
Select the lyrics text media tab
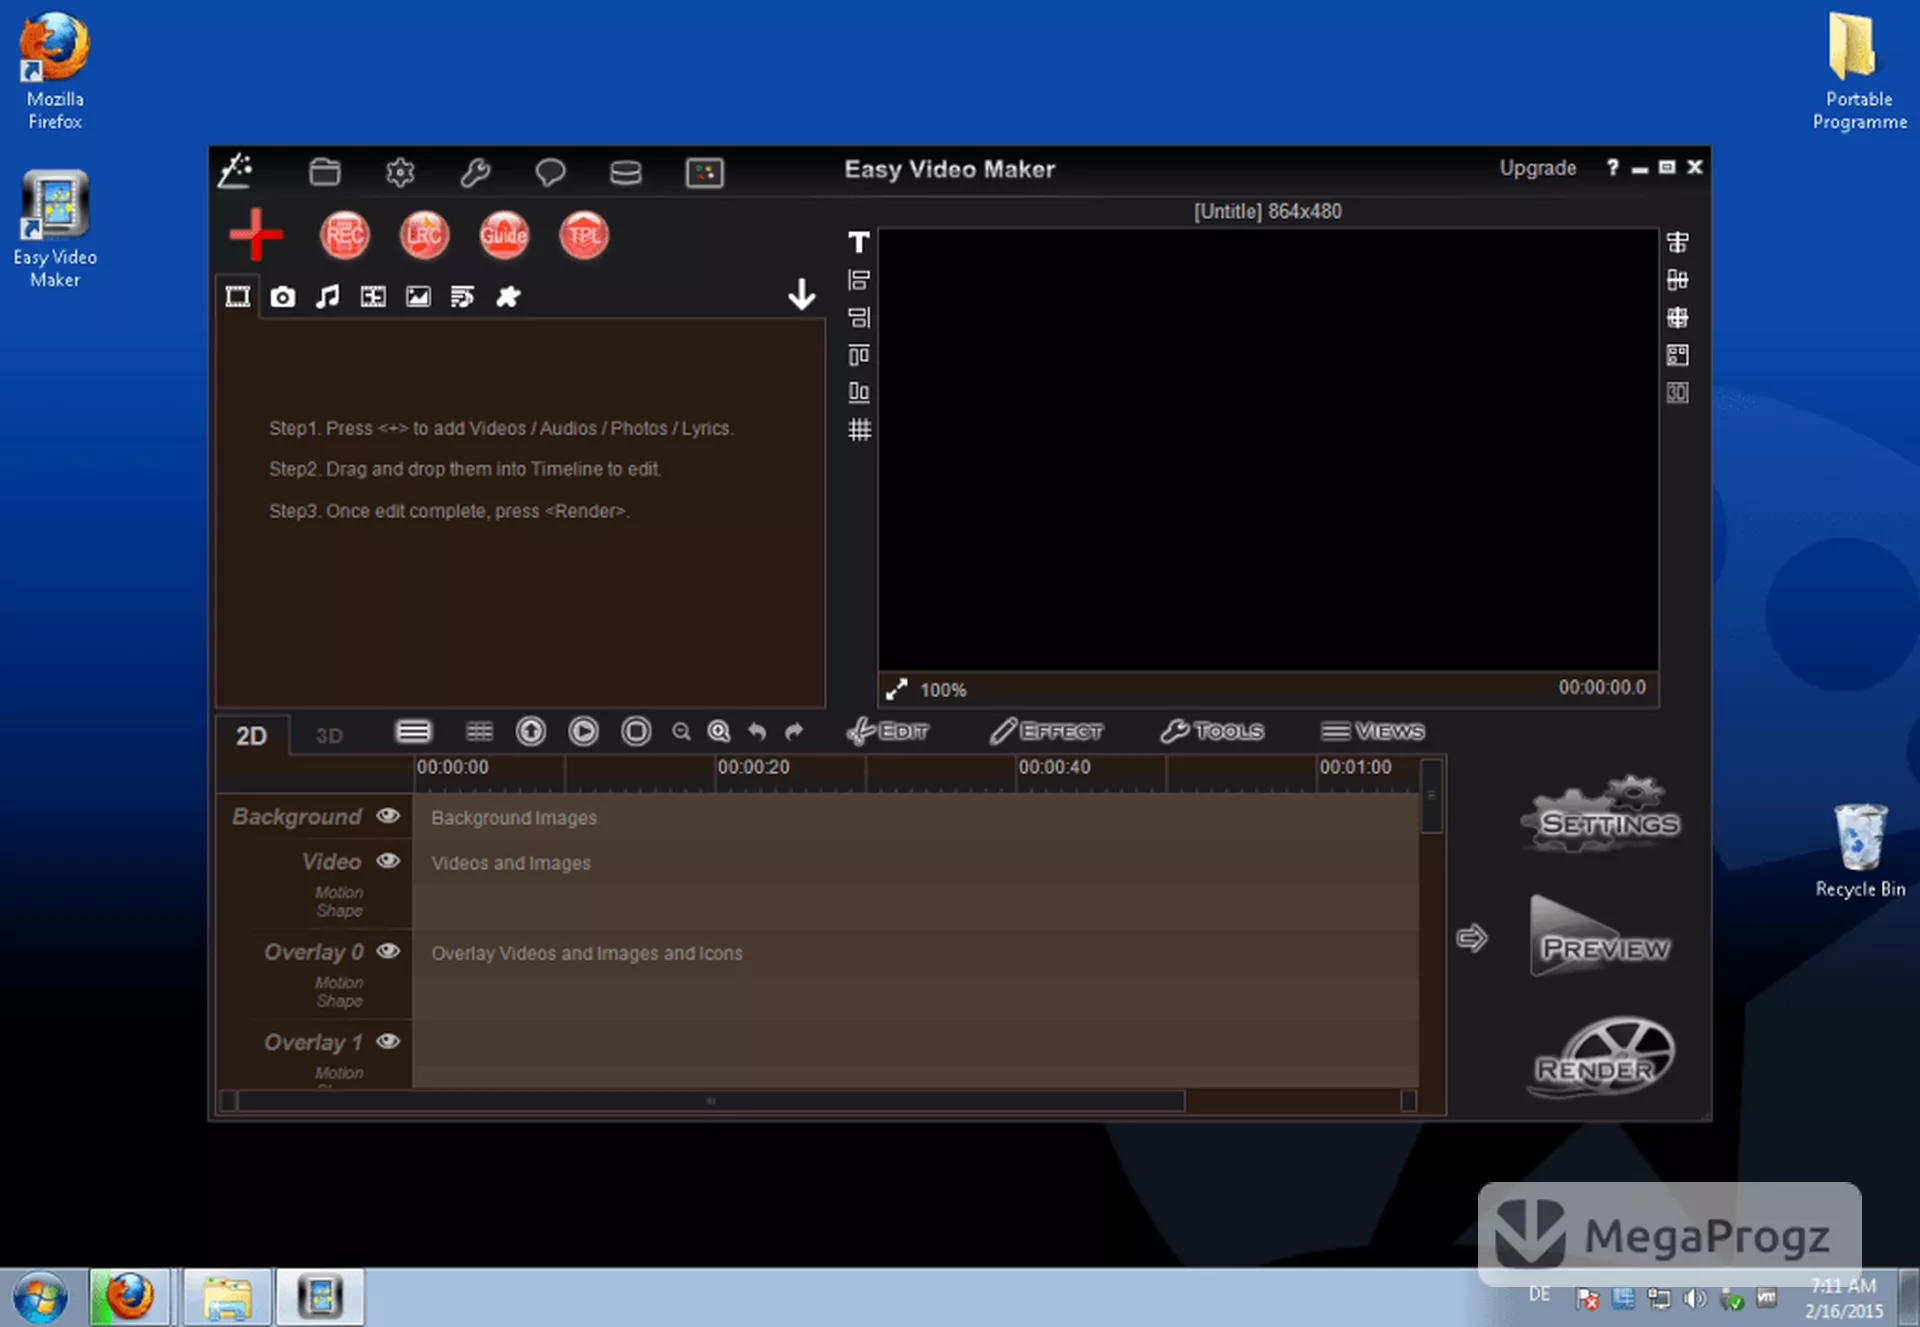point(462,297)
